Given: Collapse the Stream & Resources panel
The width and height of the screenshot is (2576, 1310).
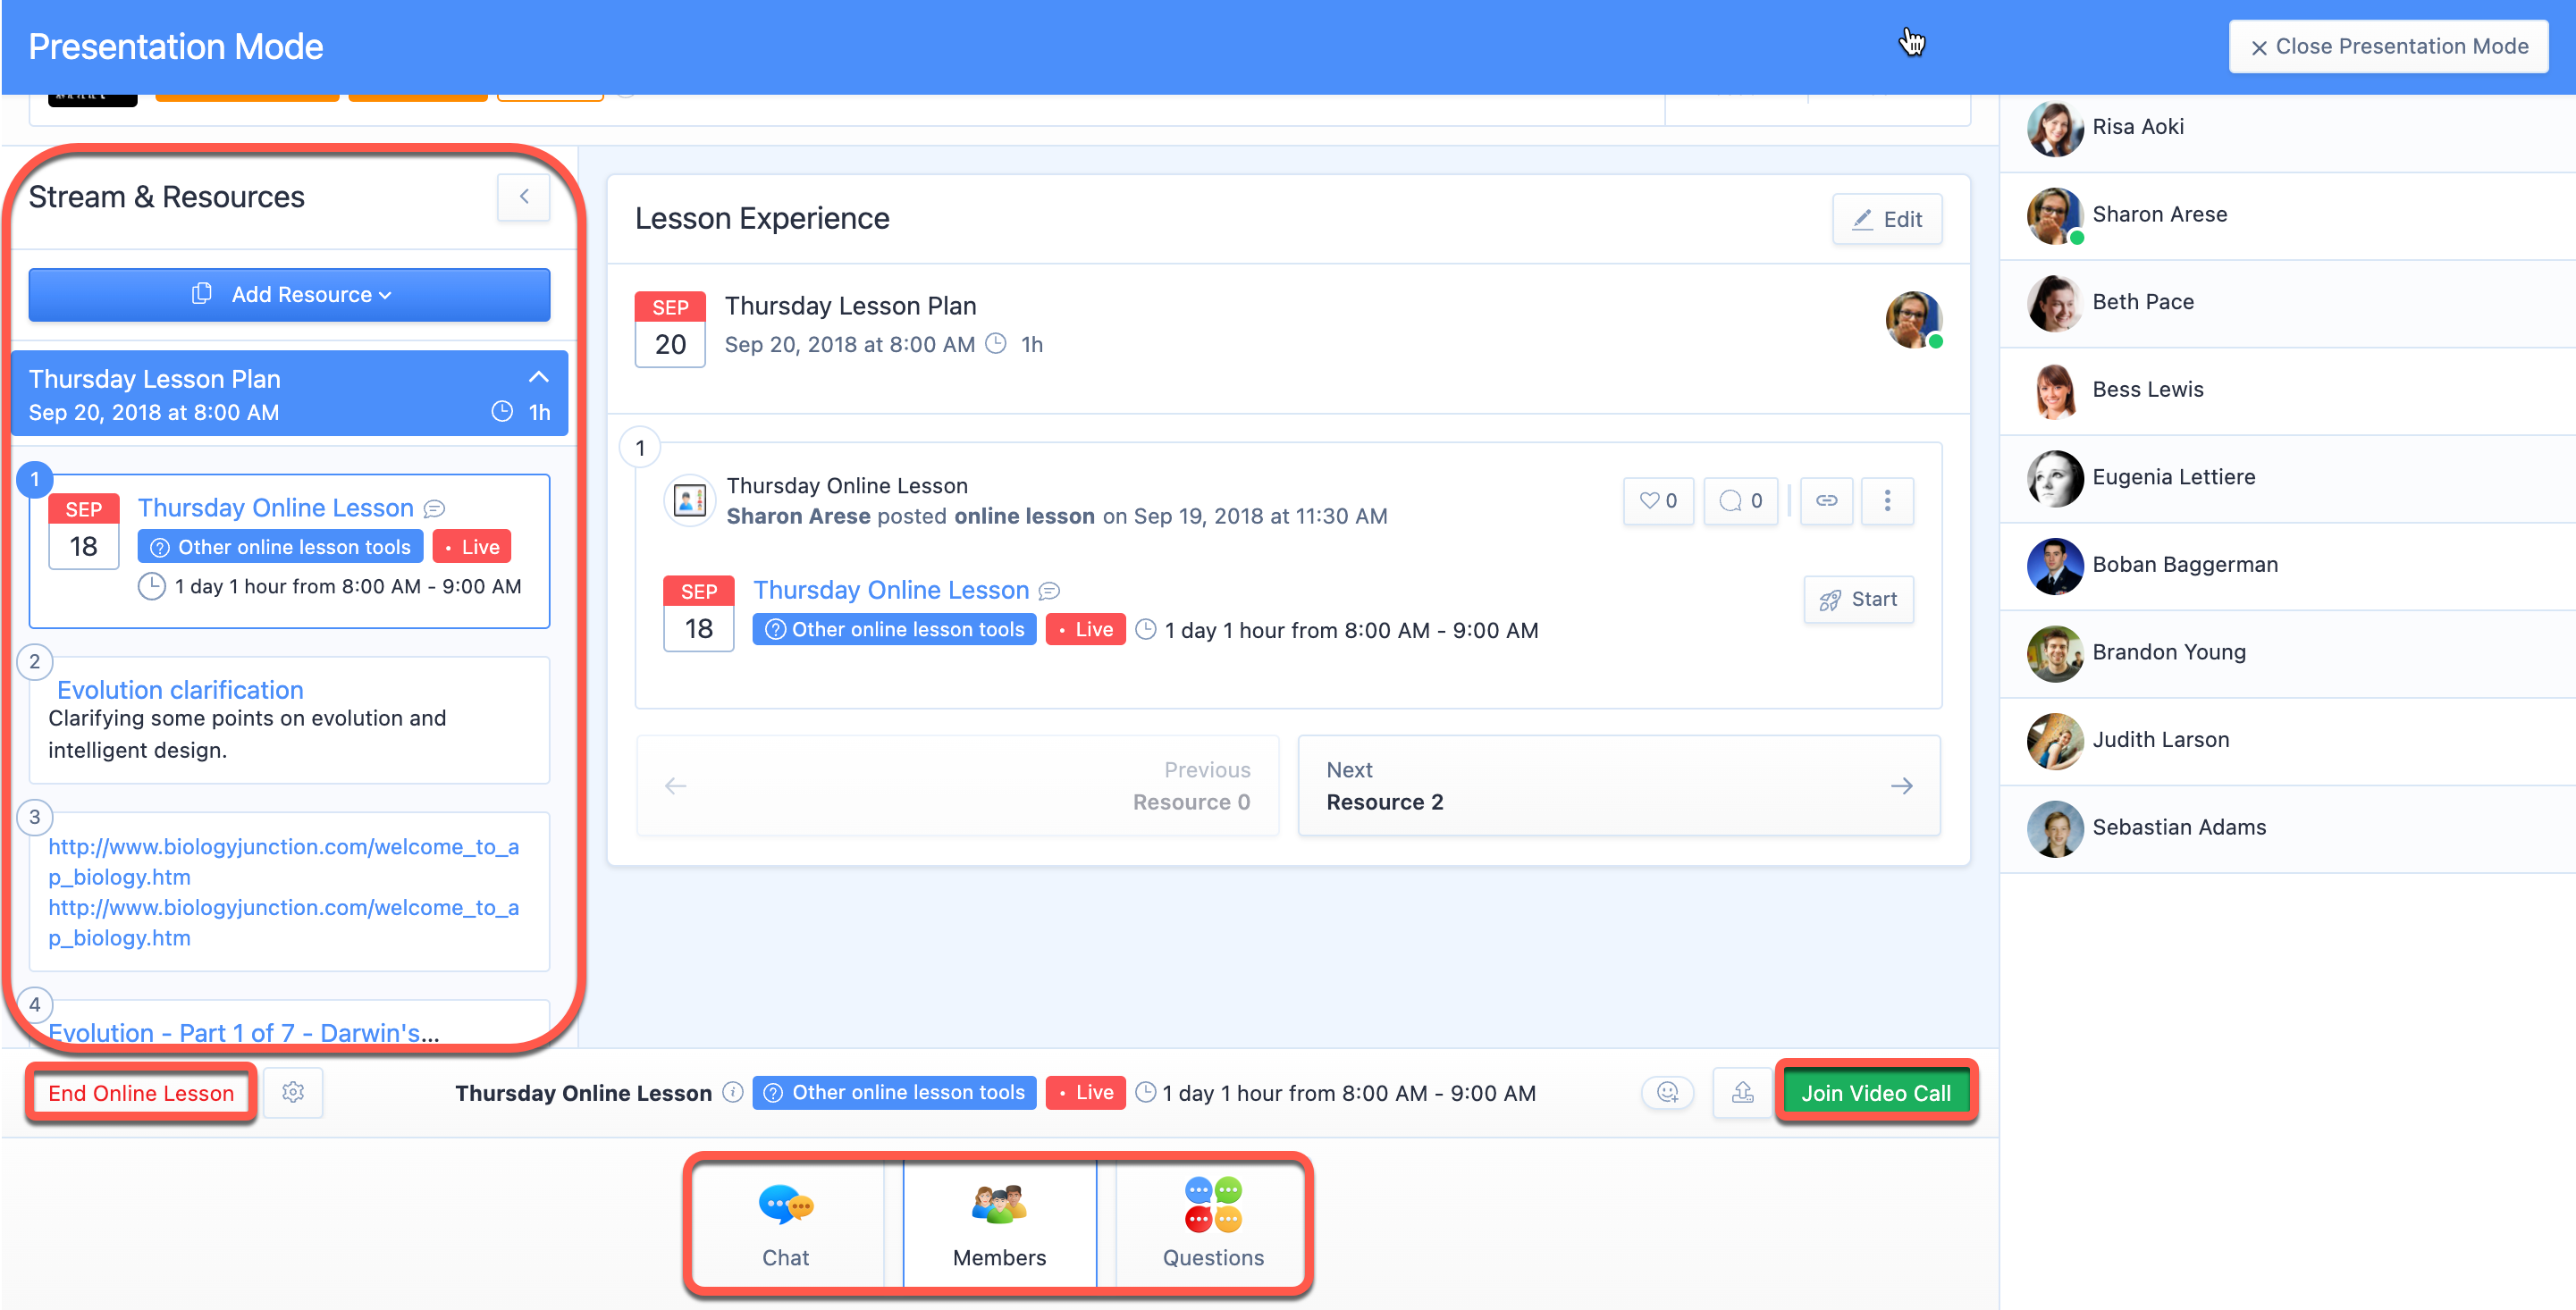Looking at the screenshot, I should [x=524, y=197].
